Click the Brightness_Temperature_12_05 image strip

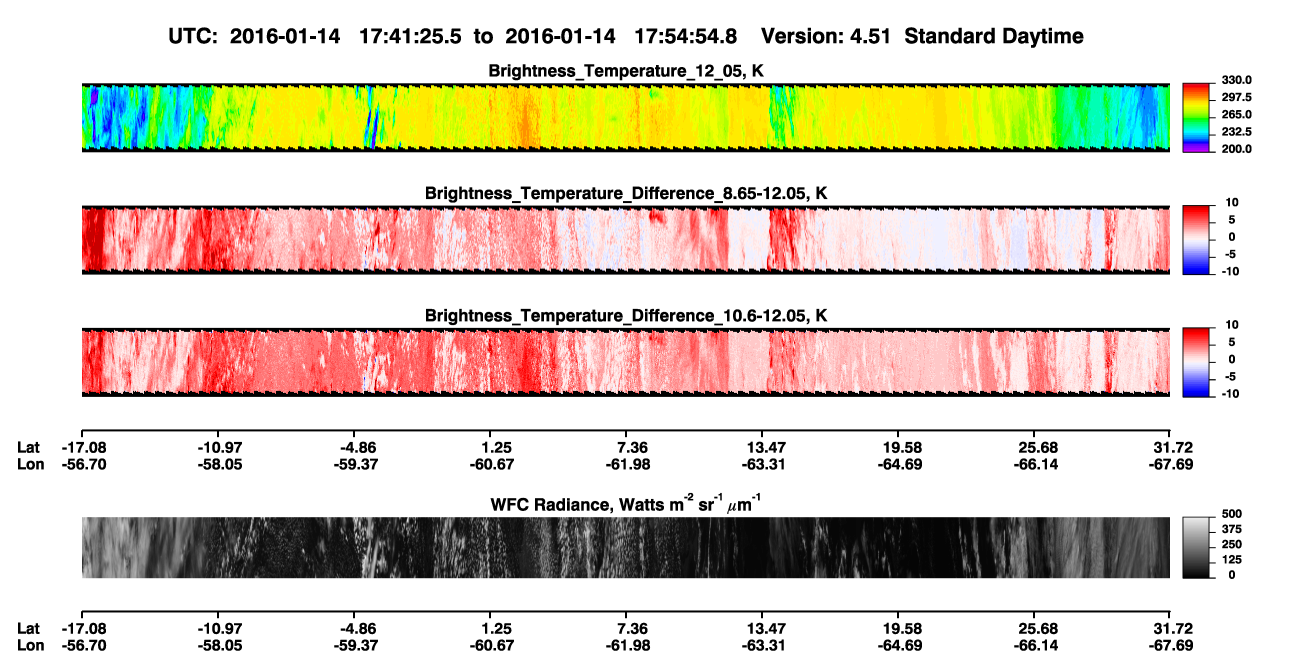[625, 118]
